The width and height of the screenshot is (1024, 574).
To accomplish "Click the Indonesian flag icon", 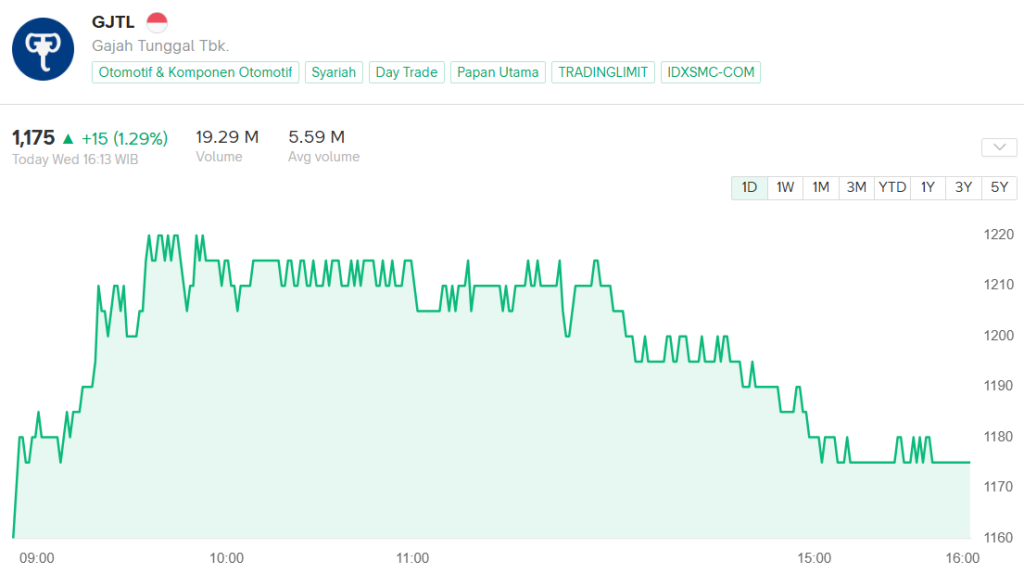I will coord(157,22).
